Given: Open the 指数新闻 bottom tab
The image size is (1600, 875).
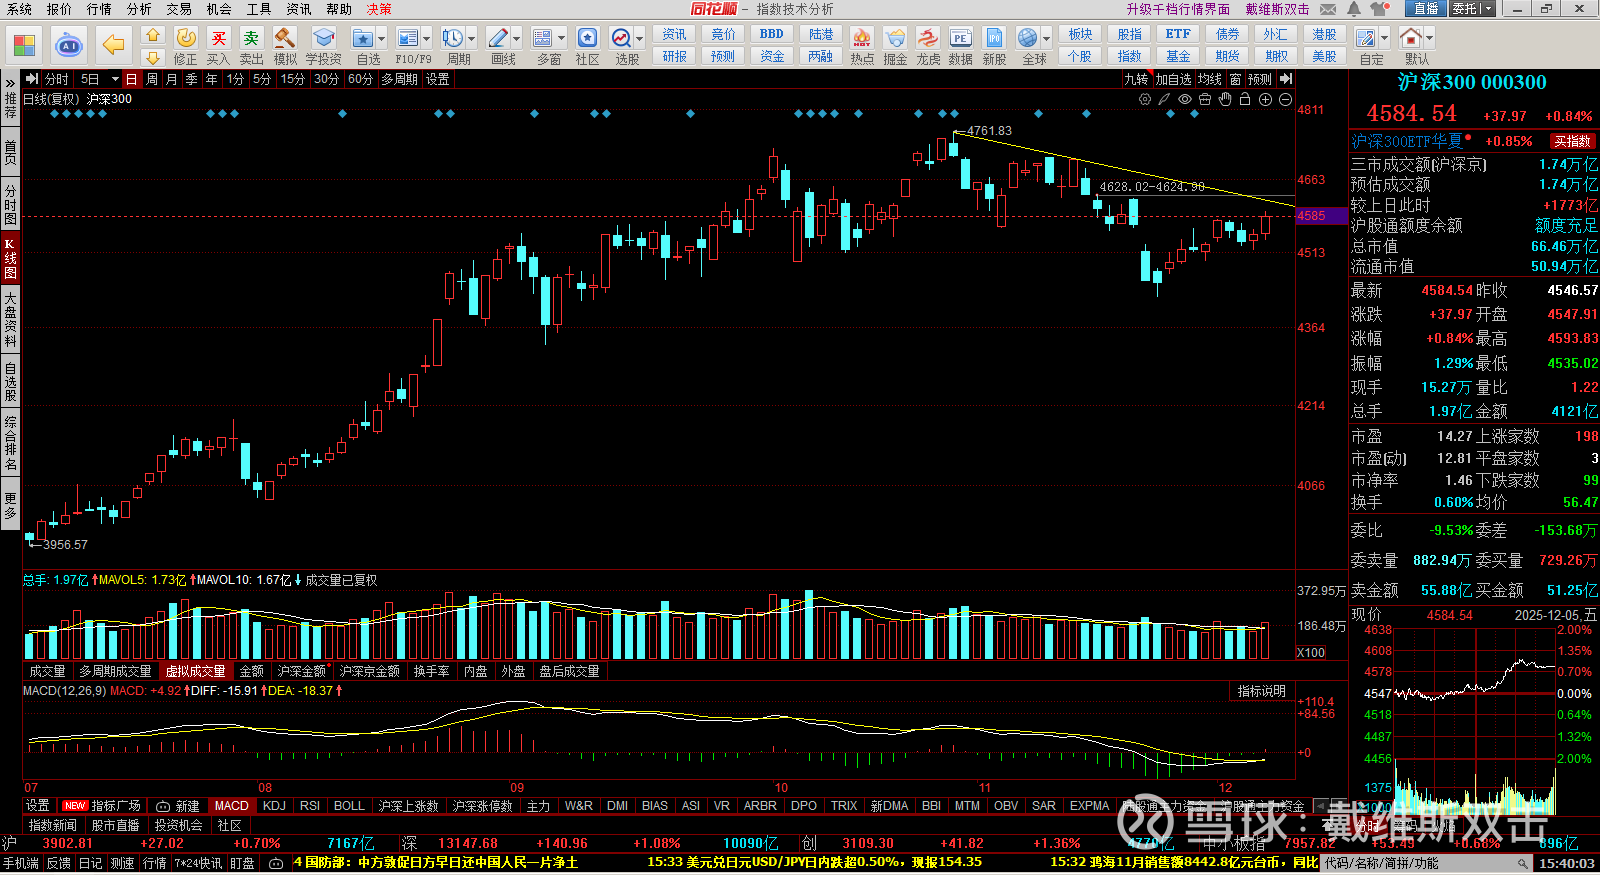Looking at the screenshot, I should point(52,826).
